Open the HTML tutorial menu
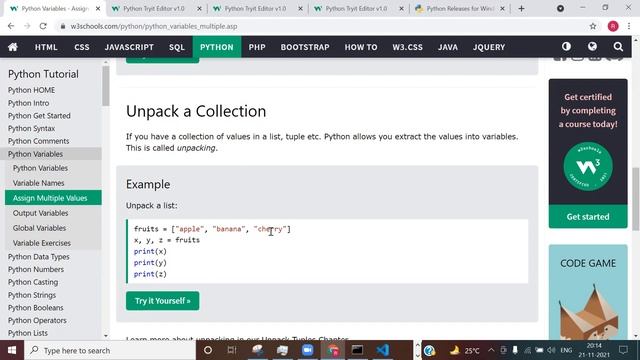 [46, 47]
